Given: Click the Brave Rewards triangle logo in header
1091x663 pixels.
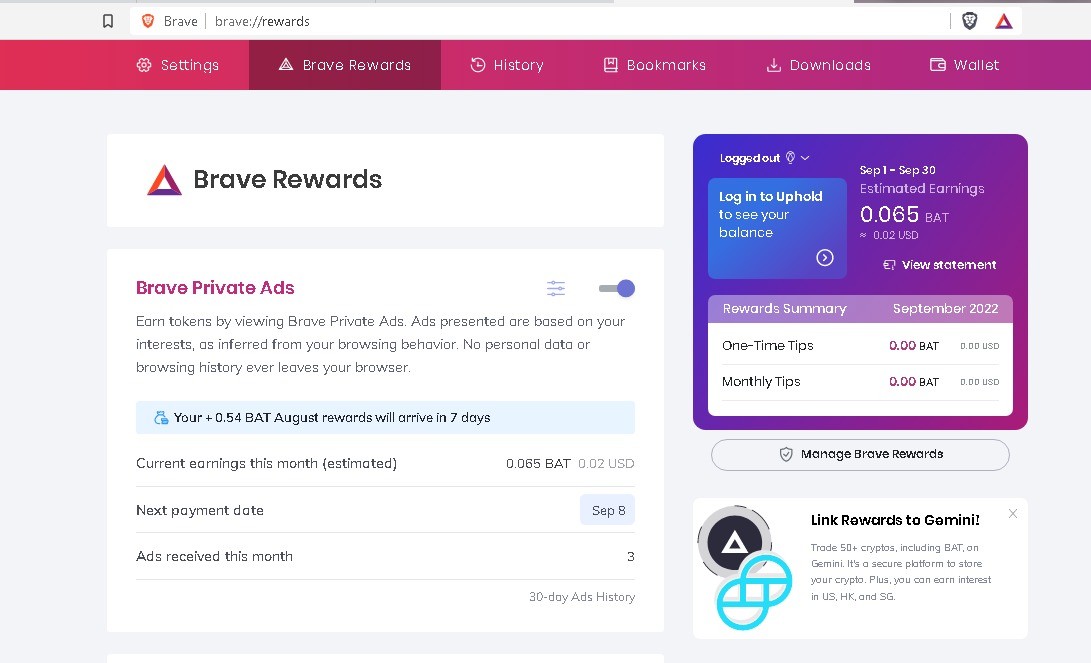Looking at the screenshot, I should [164, 179].
